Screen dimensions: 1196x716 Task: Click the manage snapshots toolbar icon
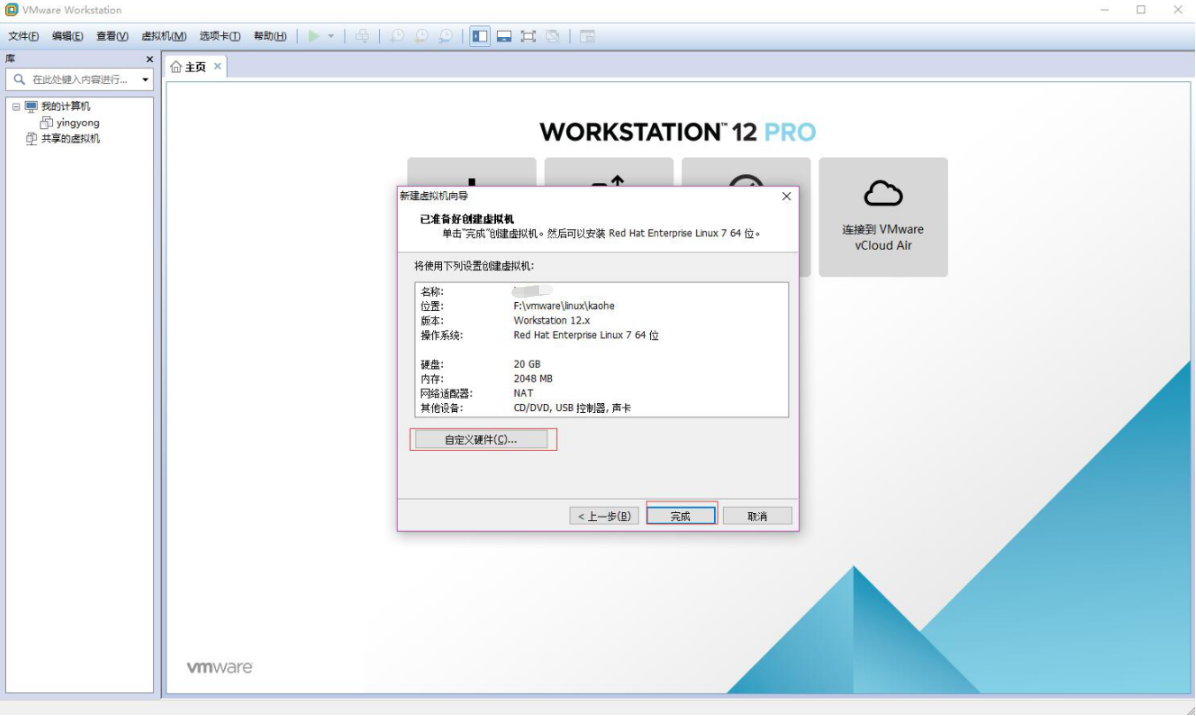(x=445, y=36)
